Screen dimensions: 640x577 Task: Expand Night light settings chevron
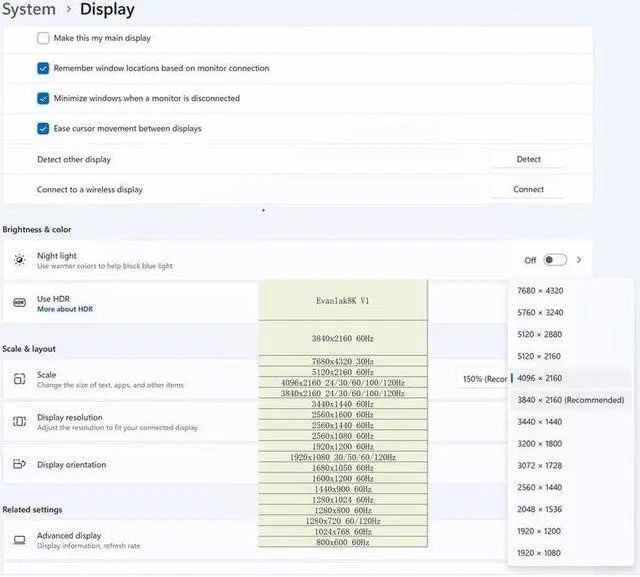579,260
